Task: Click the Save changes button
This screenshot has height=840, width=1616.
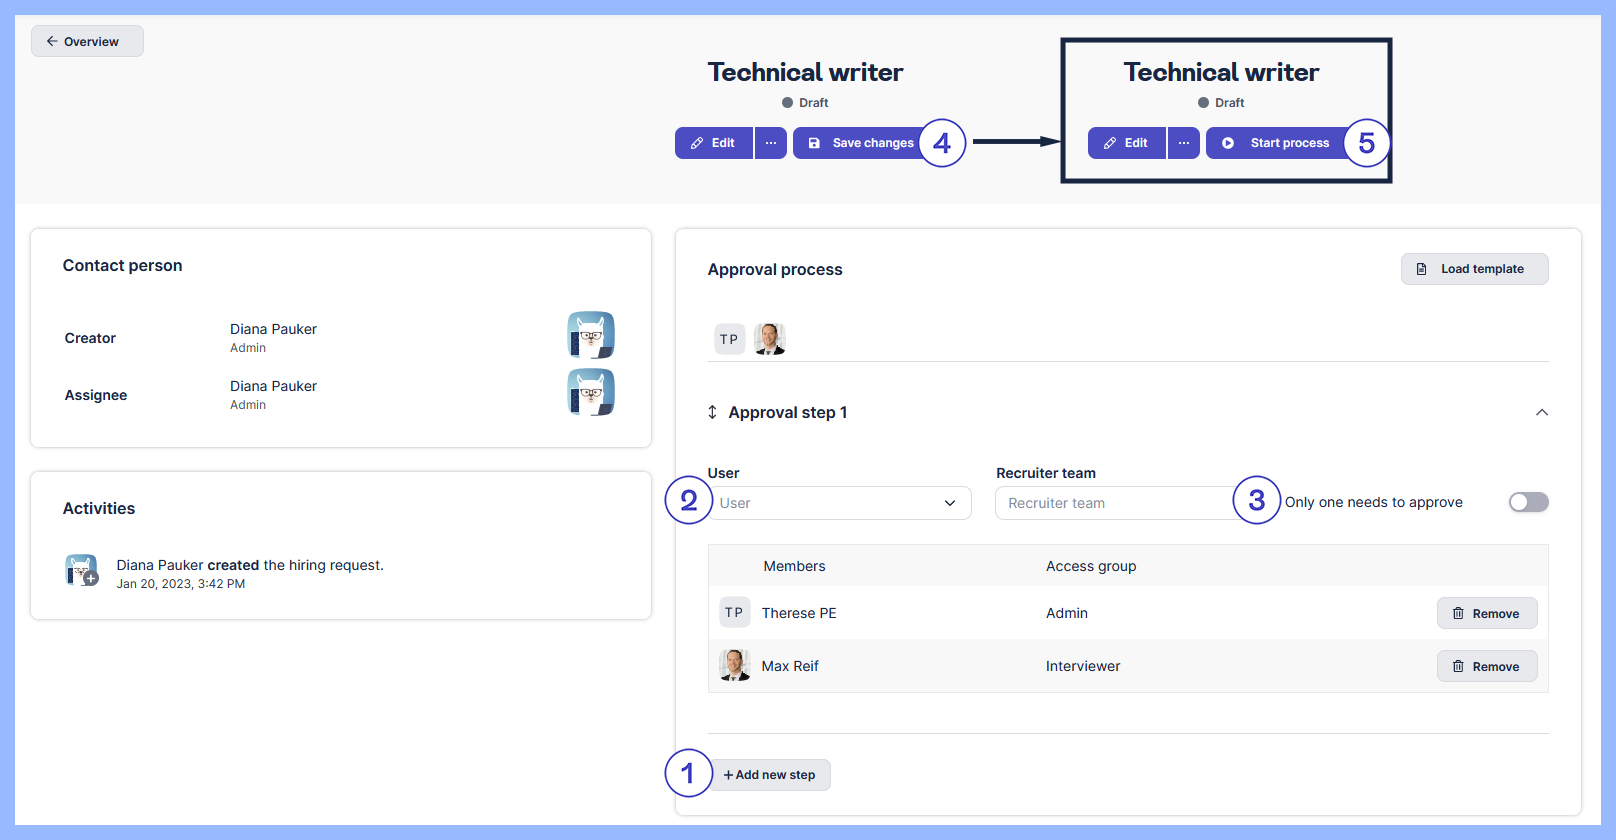Action: (861, 143)
